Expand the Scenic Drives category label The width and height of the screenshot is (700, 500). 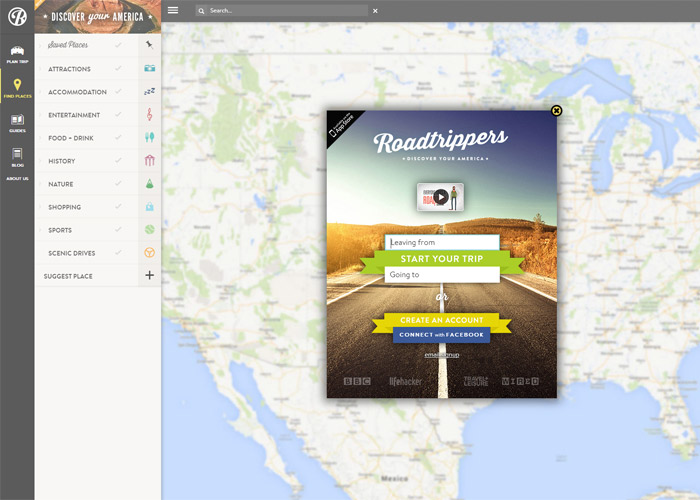point(71,253)
